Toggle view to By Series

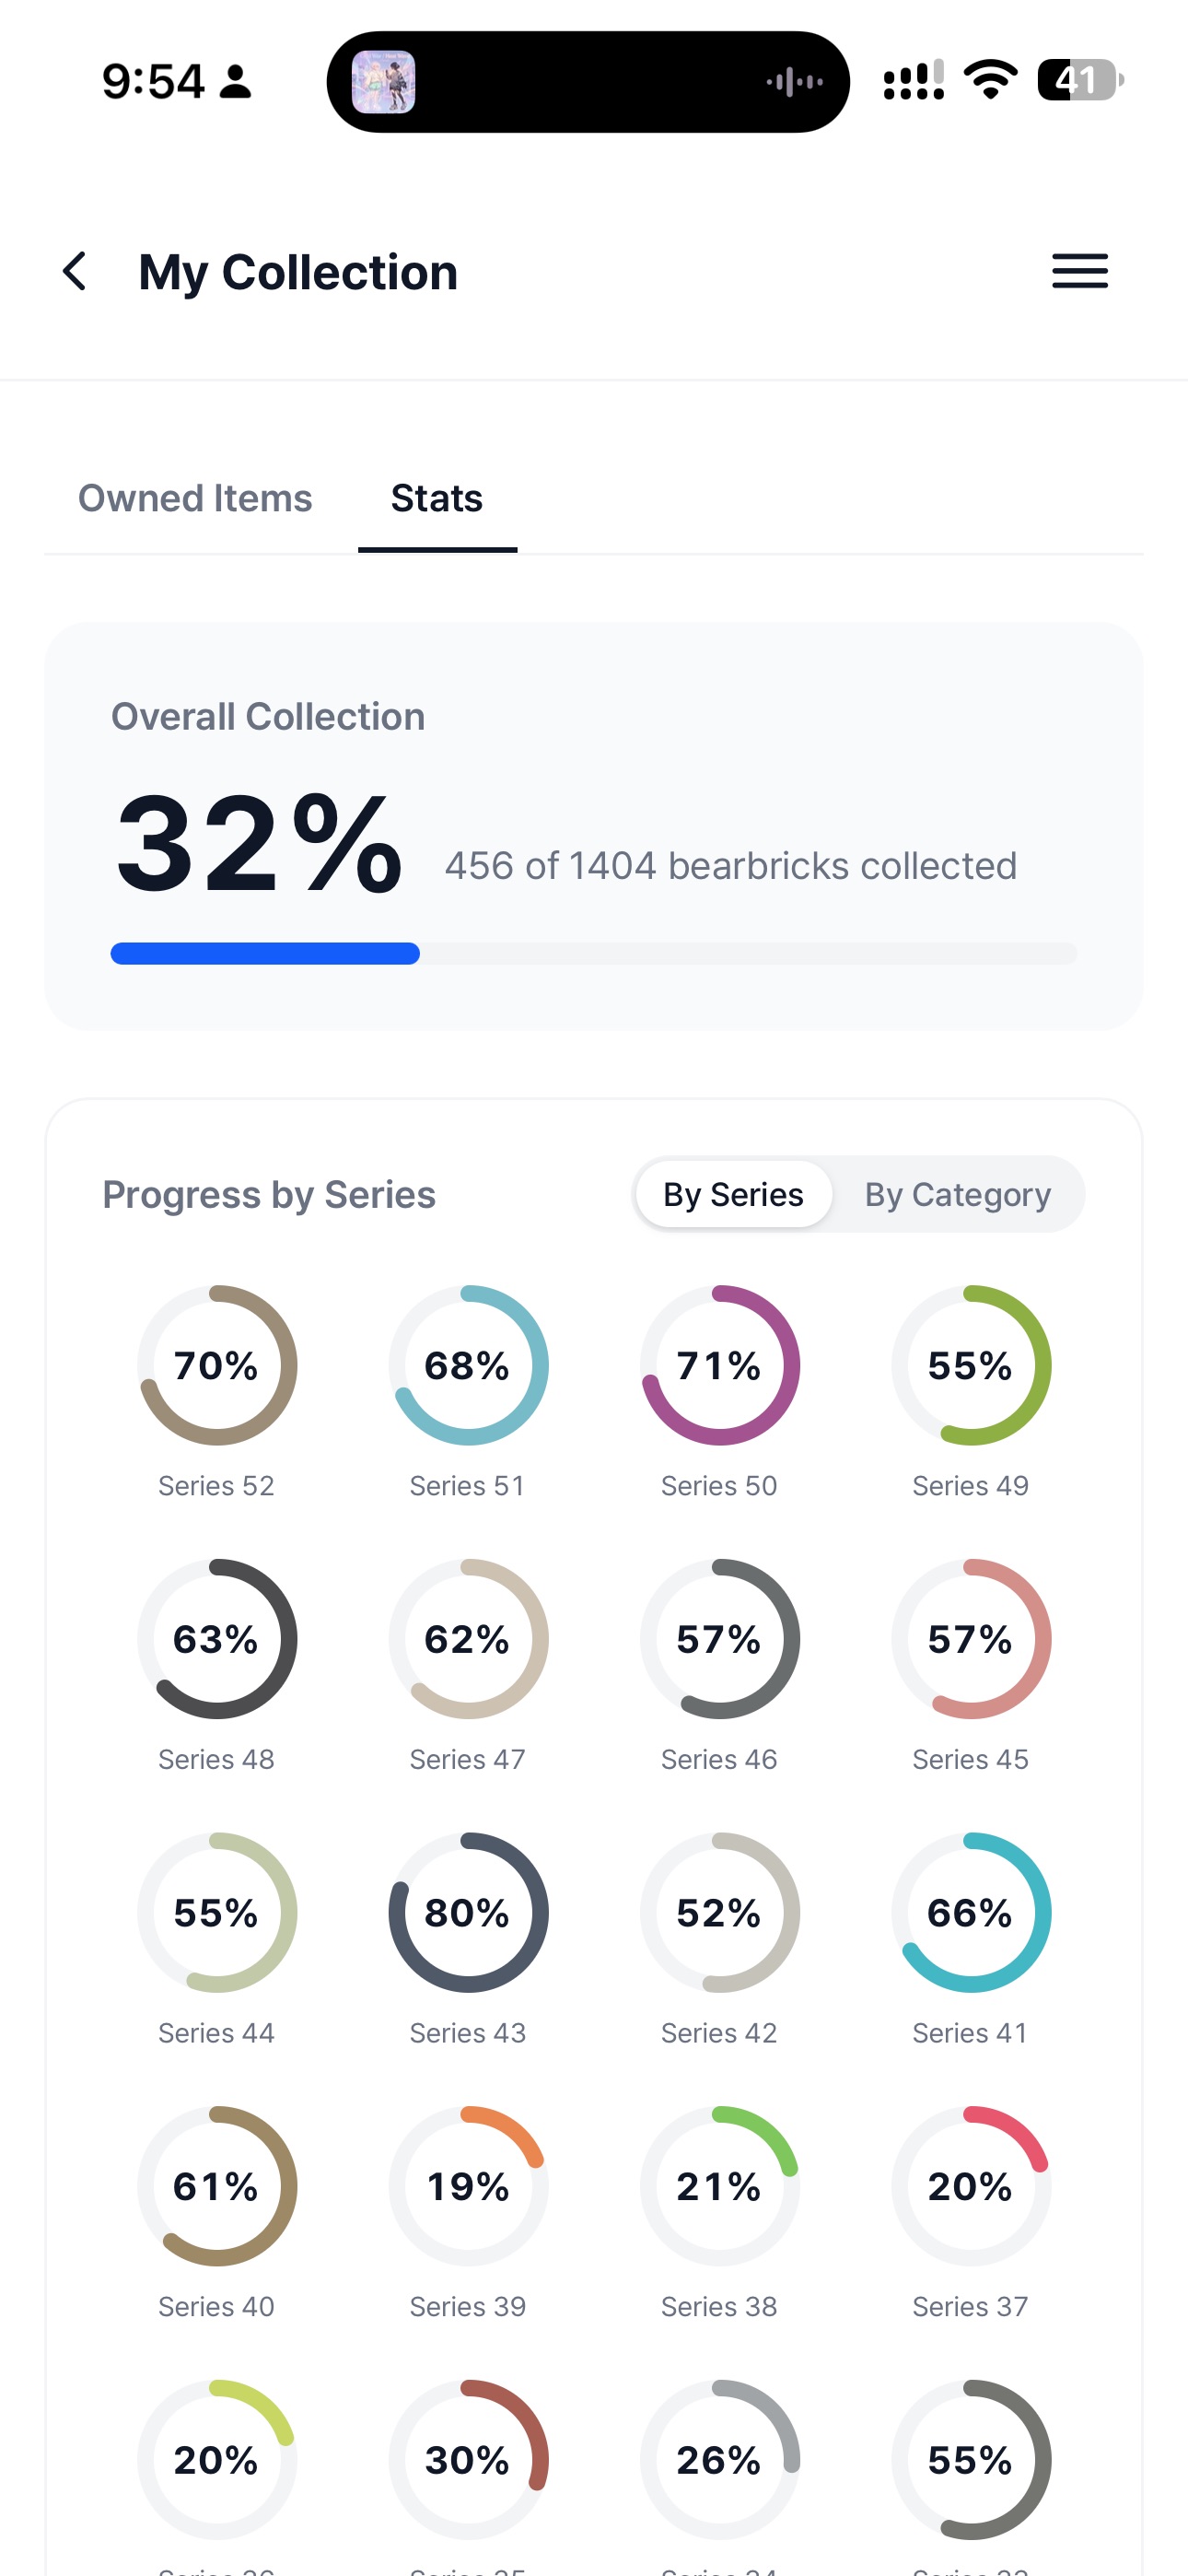[x=733, y=1194]
